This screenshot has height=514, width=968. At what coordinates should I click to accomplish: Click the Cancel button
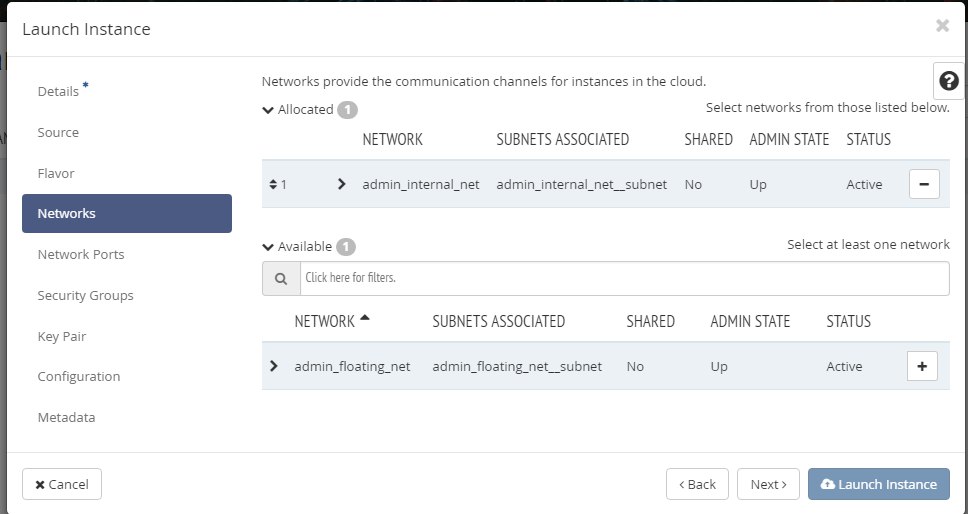point(62,484)
